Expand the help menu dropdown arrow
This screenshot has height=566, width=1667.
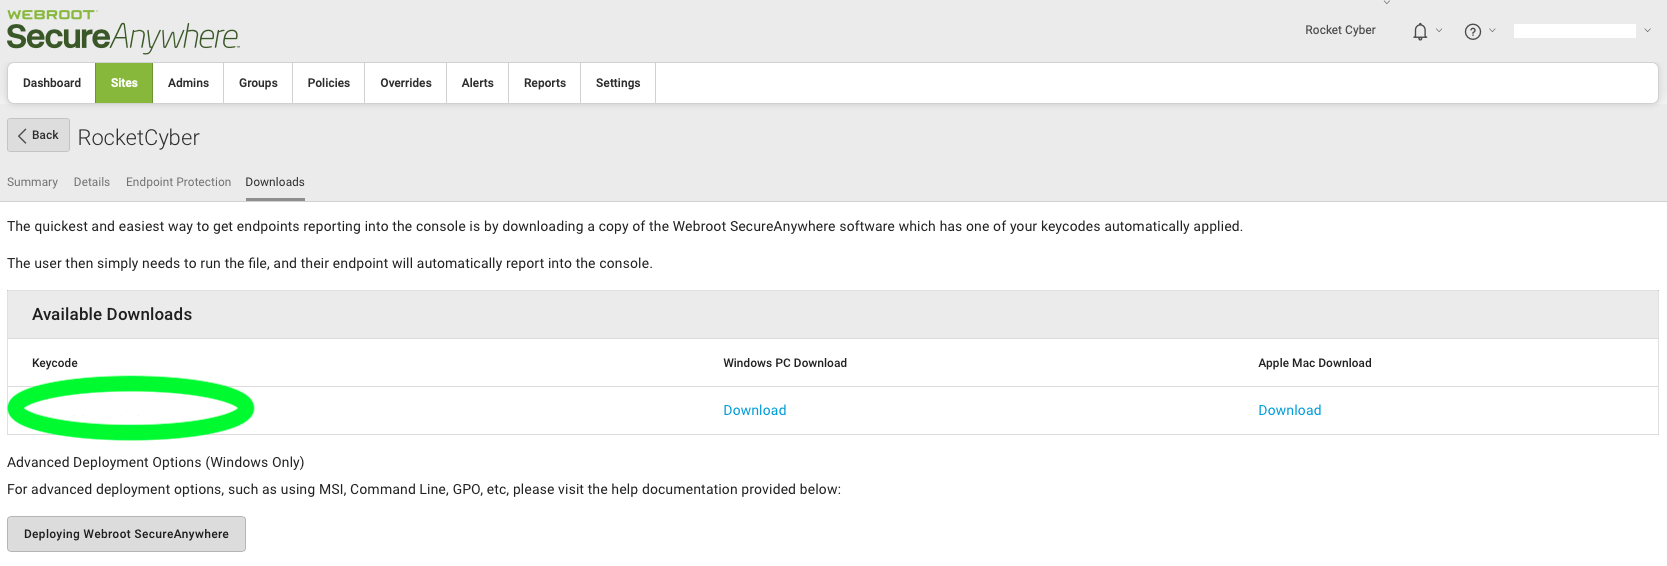click(x=1492, y=31)
